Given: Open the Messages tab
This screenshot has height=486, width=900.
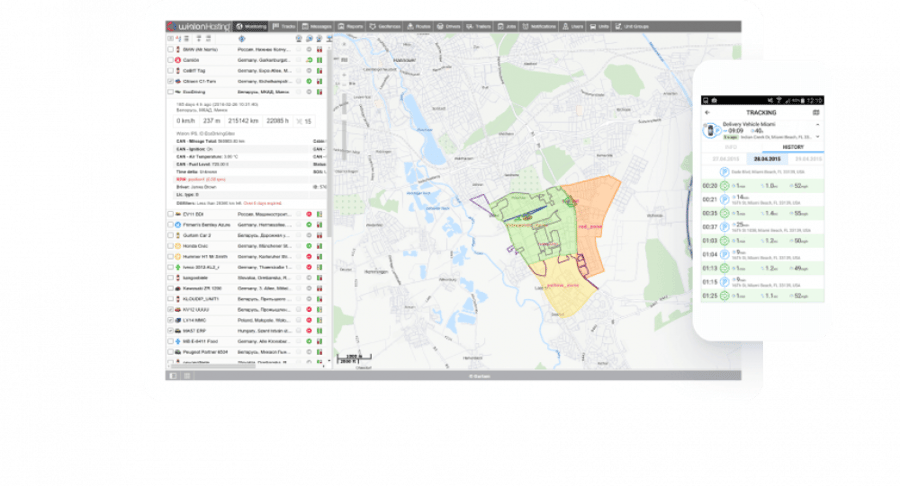Looking at the screenshot, I should coord(317,26).
